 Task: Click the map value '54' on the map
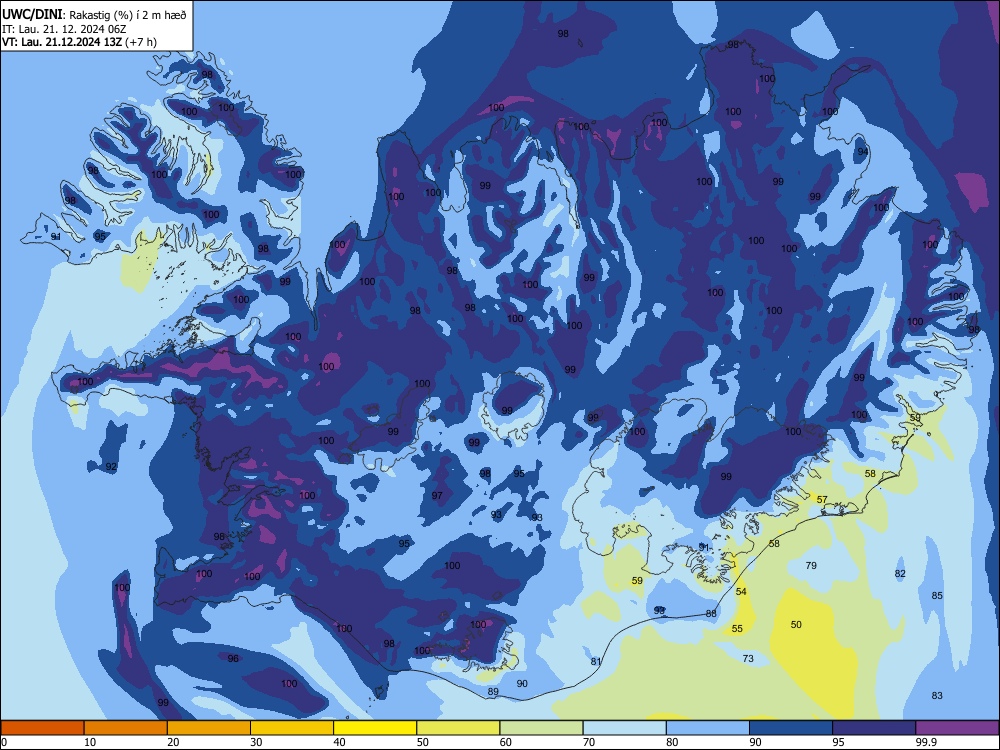(x=741, y=591)
